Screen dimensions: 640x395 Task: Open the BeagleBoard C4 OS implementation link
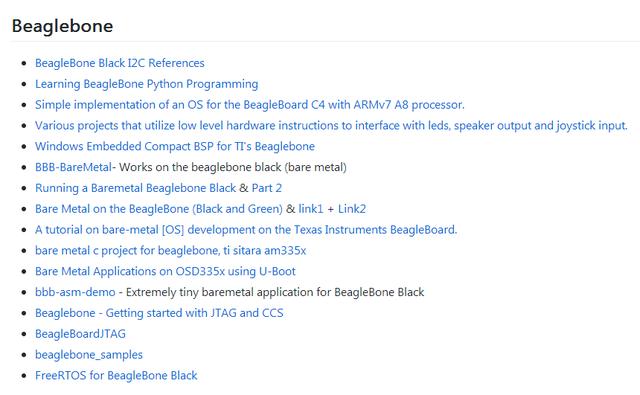(x=250, y=105)
